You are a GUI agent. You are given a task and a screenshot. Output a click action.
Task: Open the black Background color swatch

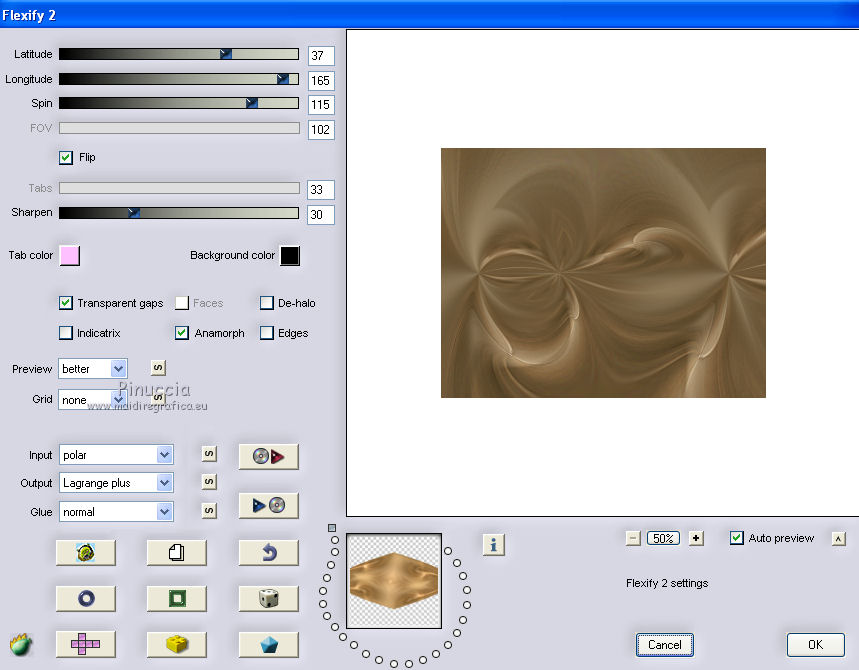(x=290, y=256)
